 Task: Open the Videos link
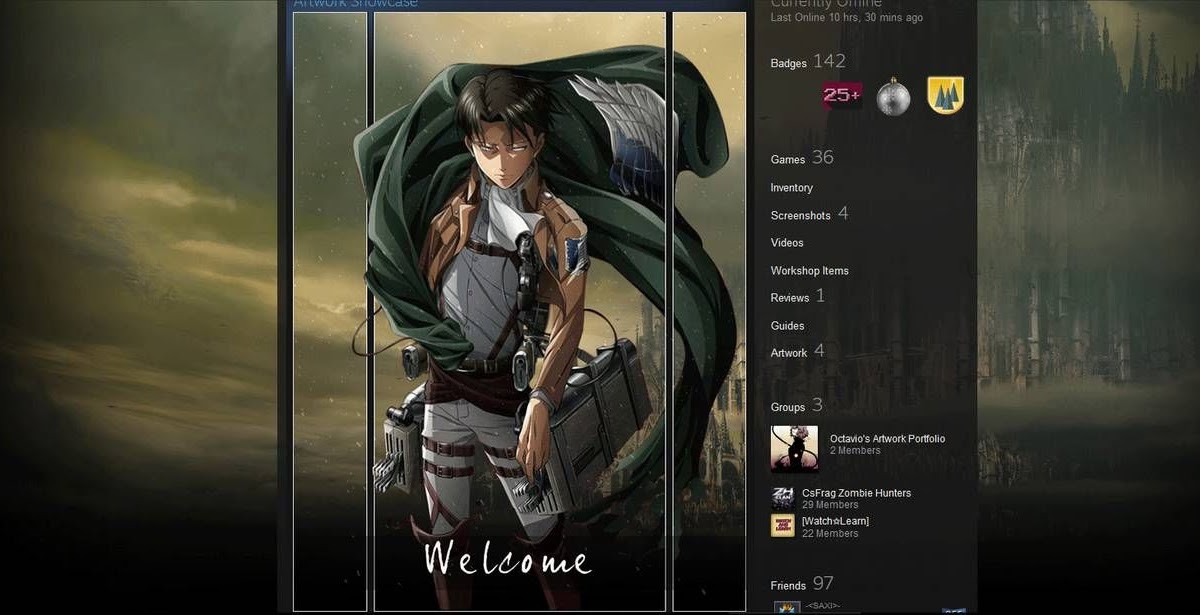click(x=787, y=242)
